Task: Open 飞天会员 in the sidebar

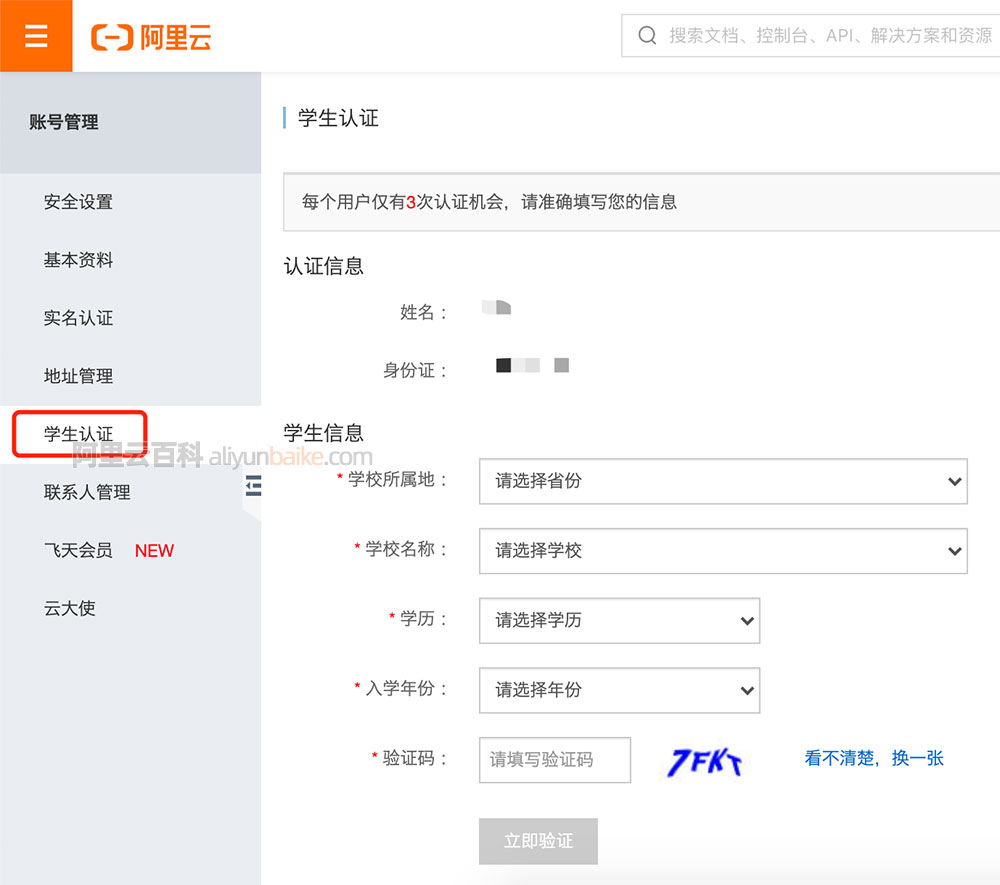Action: 78,550
